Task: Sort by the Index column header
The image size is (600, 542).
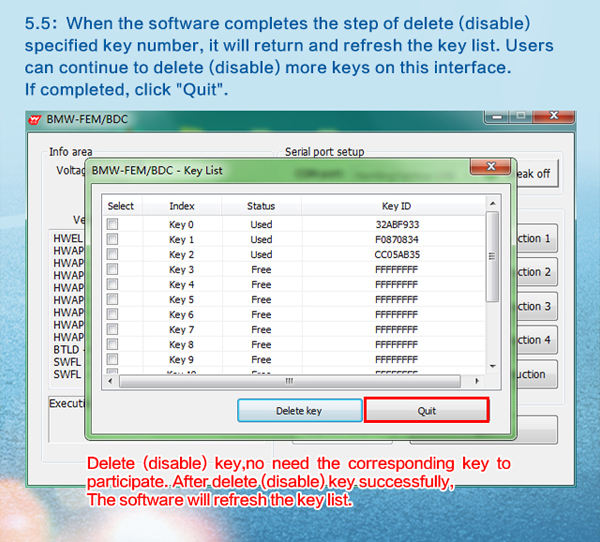Action: pos(182,206)
